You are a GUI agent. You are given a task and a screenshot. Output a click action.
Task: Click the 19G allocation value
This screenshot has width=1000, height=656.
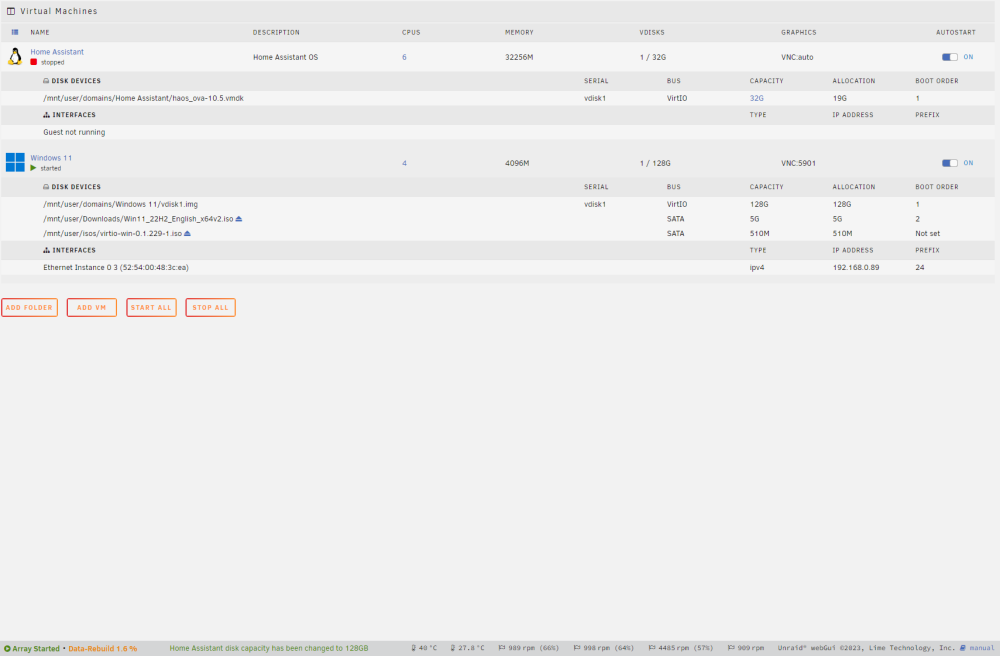pos(839,98)
